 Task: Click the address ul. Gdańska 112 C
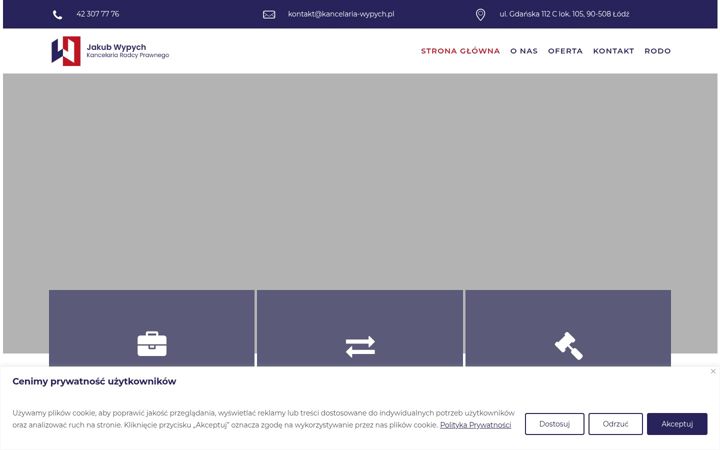(x=564, y=14)
